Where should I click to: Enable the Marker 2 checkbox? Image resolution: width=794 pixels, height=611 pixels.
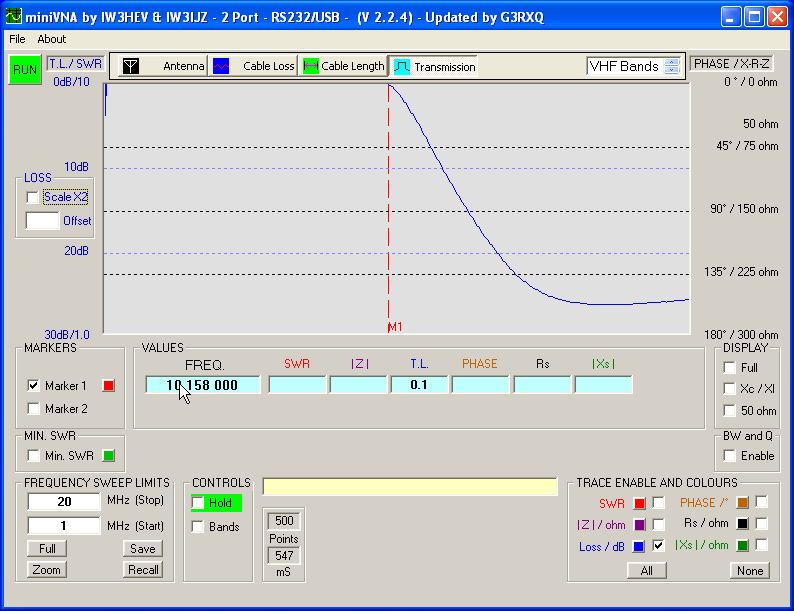[x=34, y=408]
